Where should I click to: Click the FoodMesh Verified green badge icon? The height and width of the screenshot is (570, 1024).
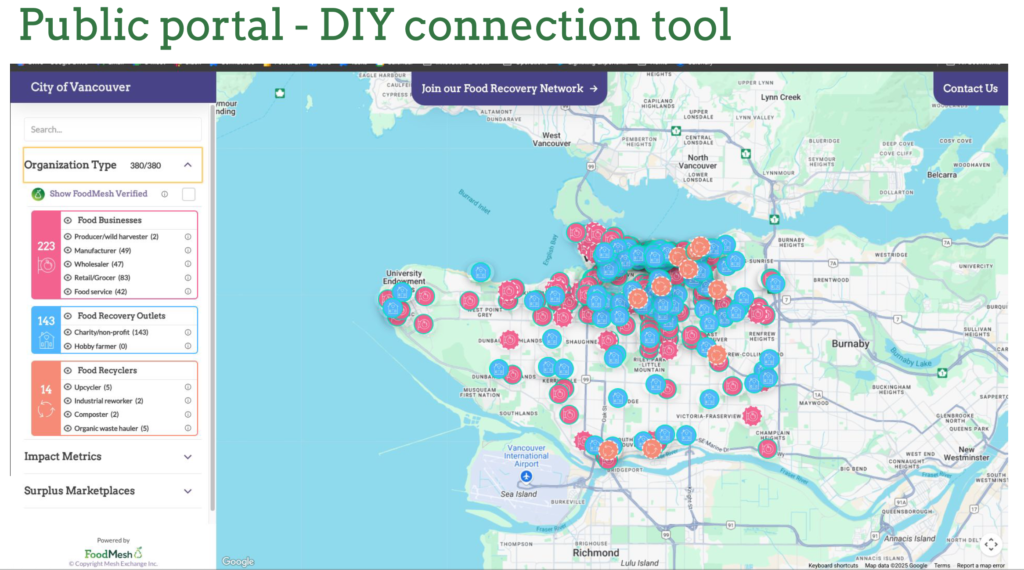tap(38, 194)
